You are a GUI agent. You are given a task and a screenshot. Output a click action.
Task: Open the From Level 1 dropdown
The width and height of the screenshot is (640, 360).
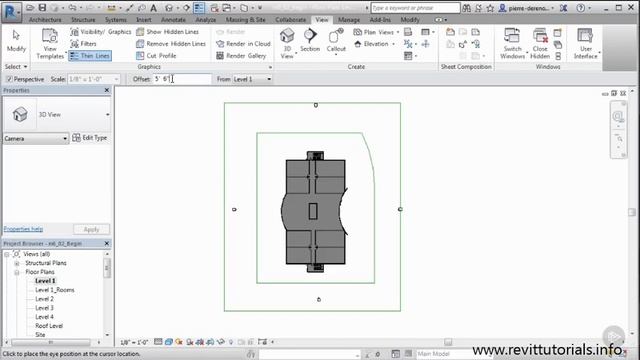(x=252, y=79)
